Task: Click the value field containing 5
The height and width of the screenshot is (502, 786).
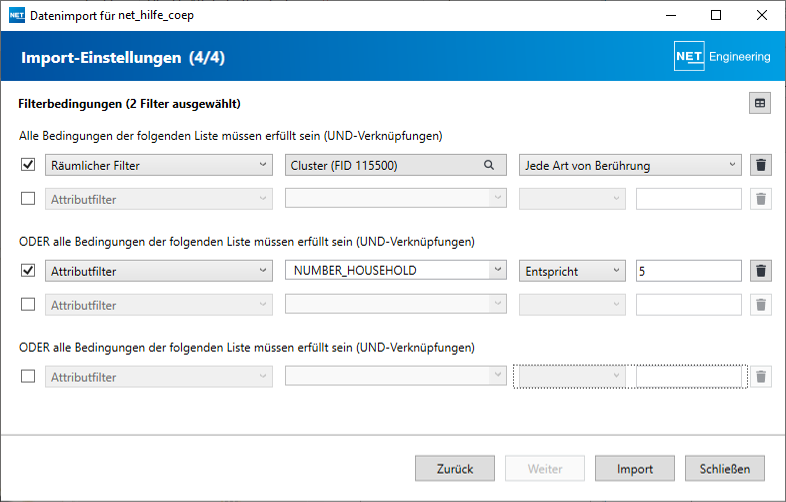Action: point(688,271)
